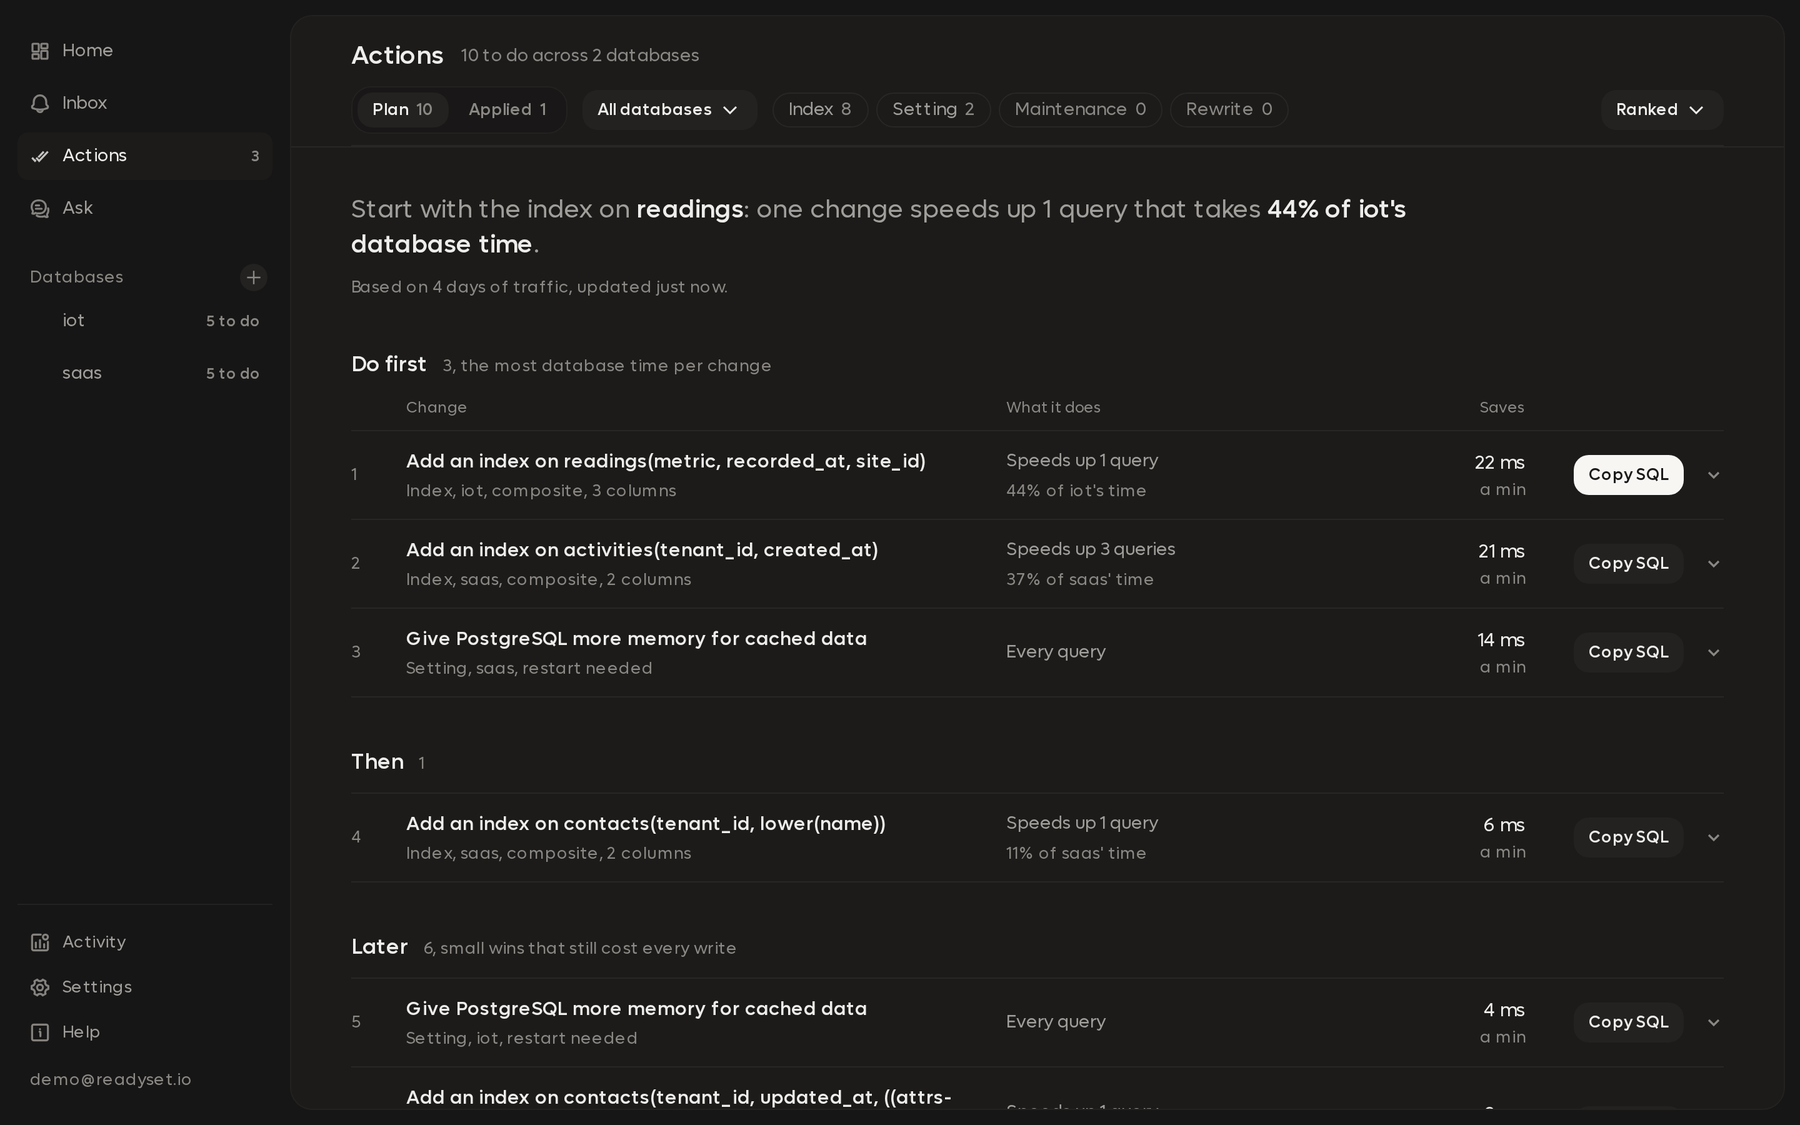Copy SQL for iot memory setting
This screenshot has width=1800, height=1125.
click(x=1628, y=1023)
